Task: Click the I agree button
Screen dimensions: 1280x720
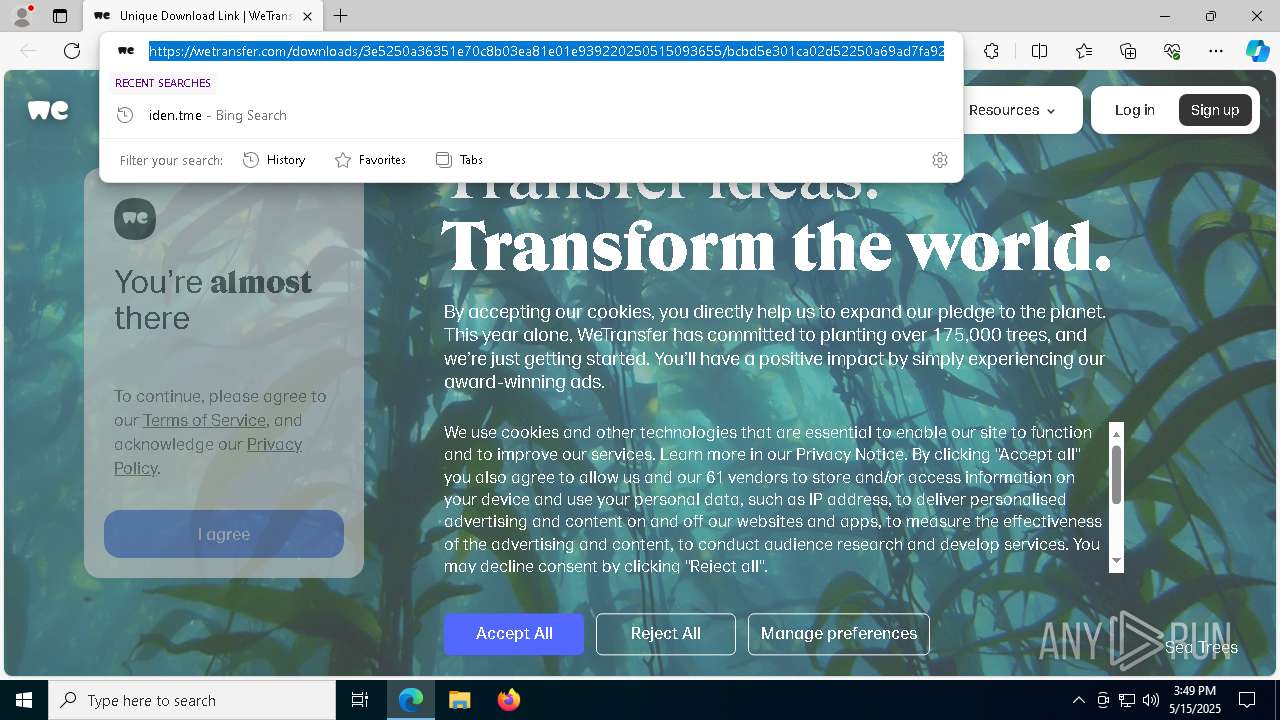Action: [x=224, y=534]
